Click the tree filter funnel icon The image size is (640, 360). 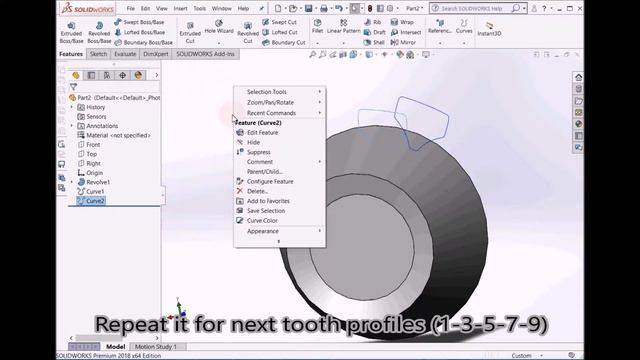point(73,87)
